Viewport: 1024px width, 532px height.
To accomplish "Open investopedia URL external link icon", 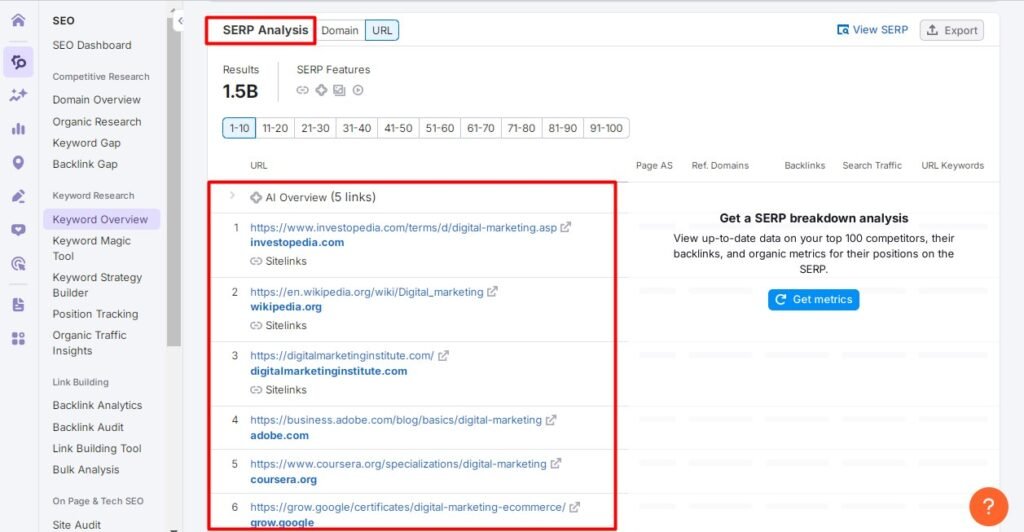I will [x=566, y=227].
